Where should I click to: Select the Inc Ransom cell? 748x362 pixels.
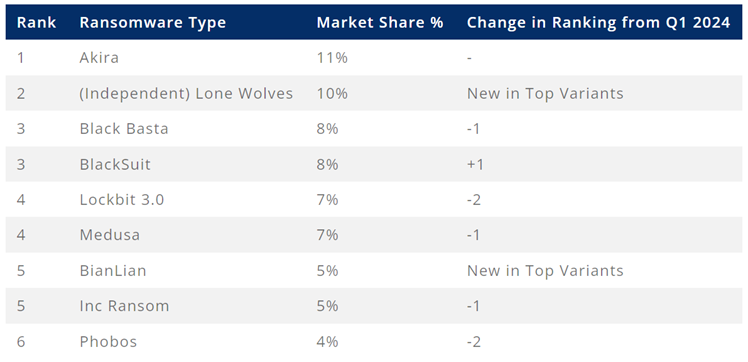[x=125, y=306]
